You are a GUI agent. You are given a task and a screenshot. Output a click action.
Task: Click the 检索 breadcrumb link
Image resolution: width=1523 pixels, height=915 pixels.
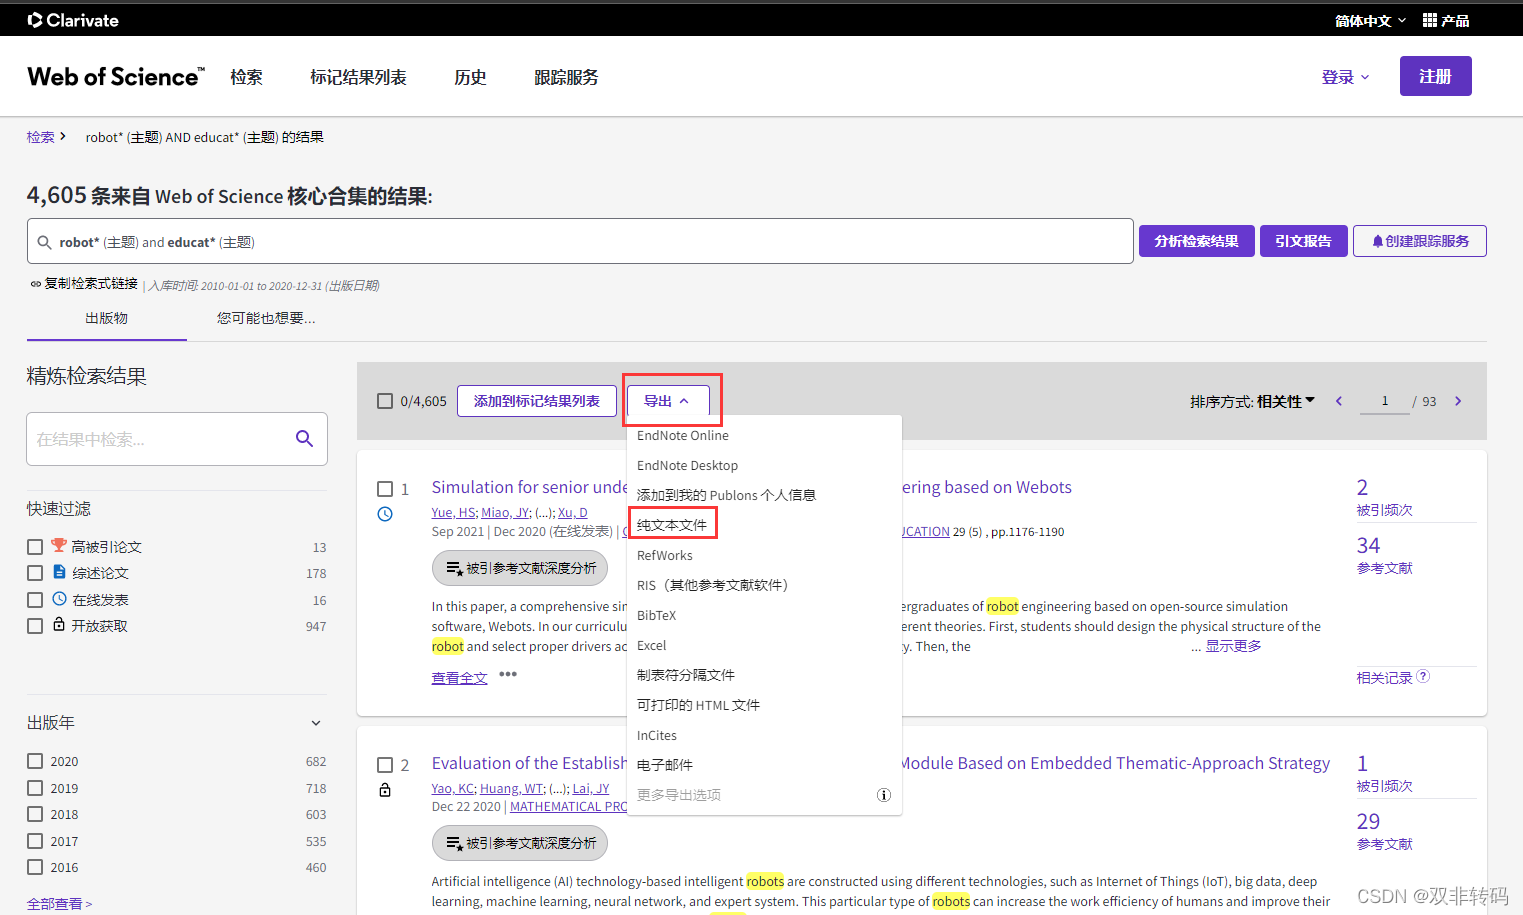(x=41, y=137)
